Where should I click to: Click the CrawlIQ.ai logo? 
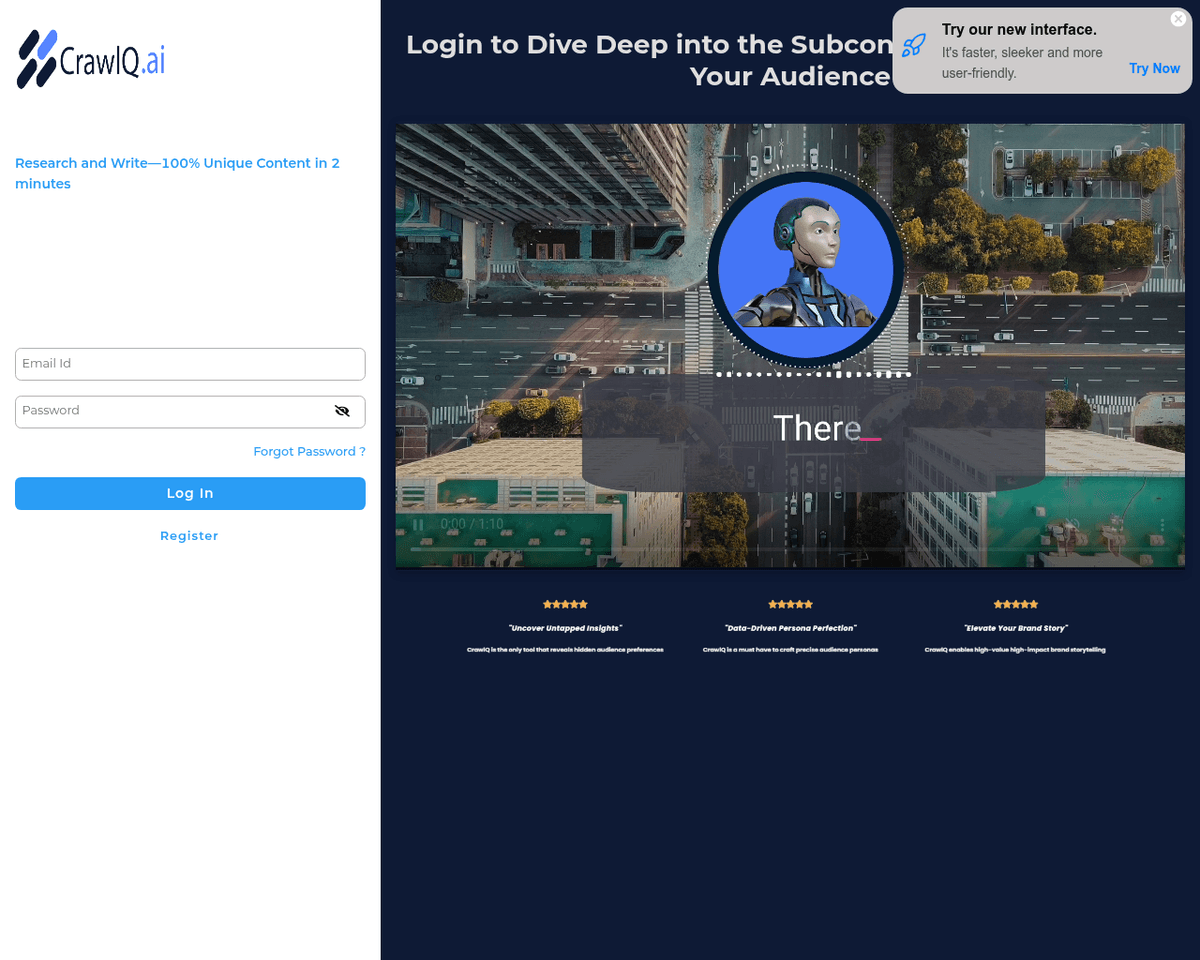click(91, 60)
